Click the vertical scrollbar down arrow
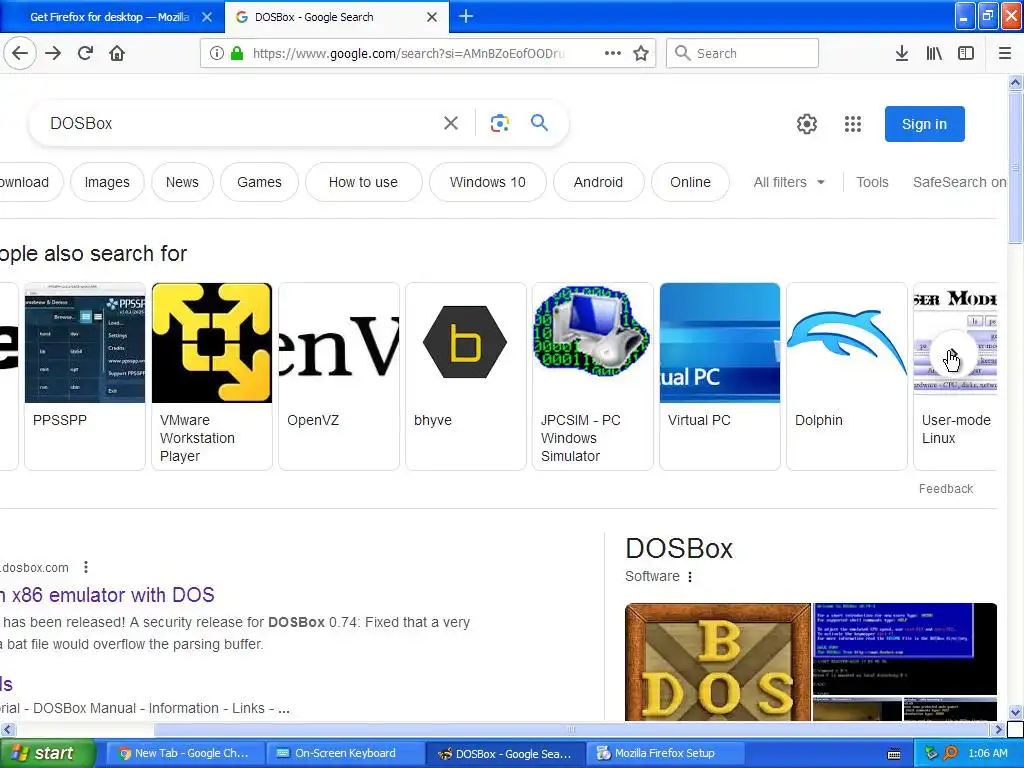This screenshot has width=1024, height=768. [1015, 712]
